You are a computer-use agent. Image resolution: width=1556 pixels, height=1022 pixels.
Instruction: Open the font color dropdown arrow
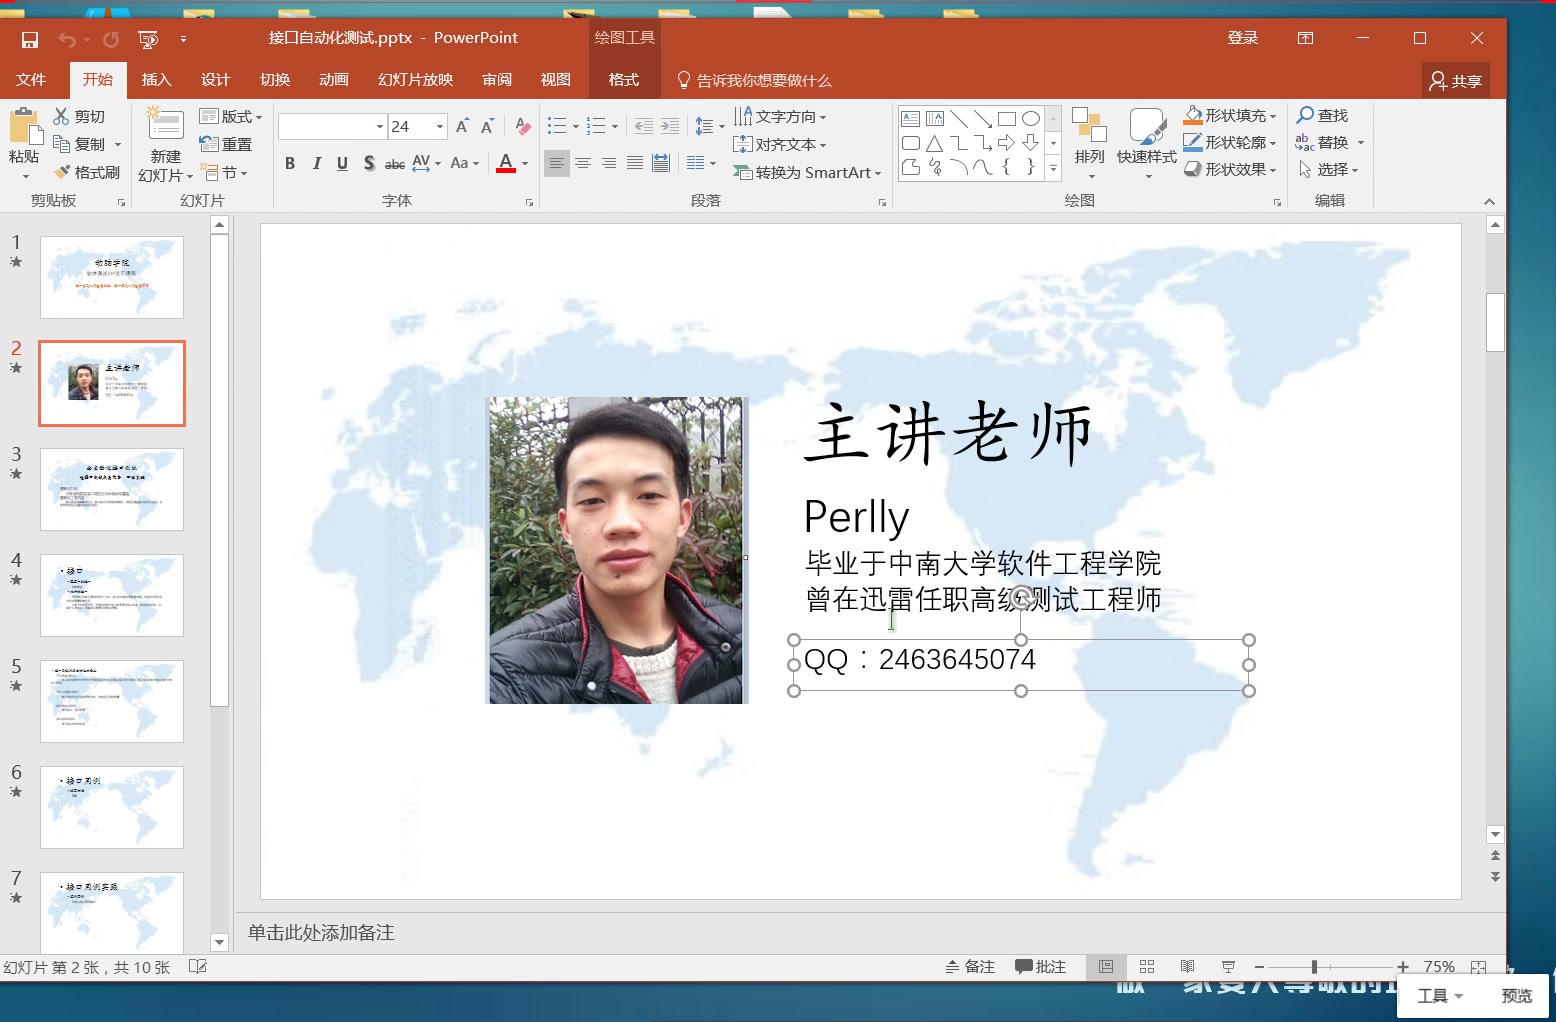click(x=523, y=163)
